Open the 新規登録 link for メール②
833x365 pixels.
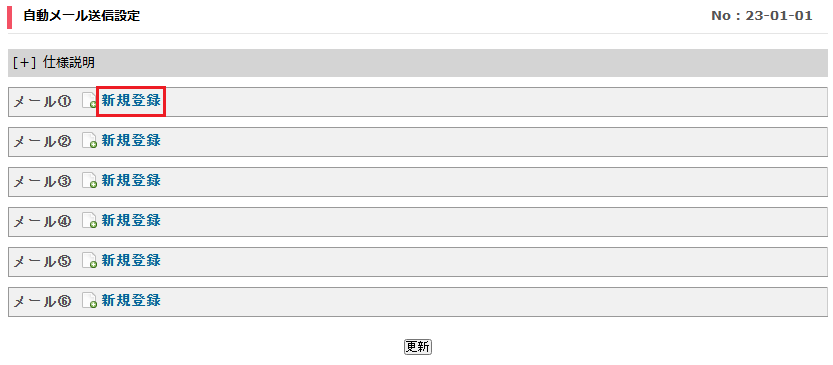point(131,141)
